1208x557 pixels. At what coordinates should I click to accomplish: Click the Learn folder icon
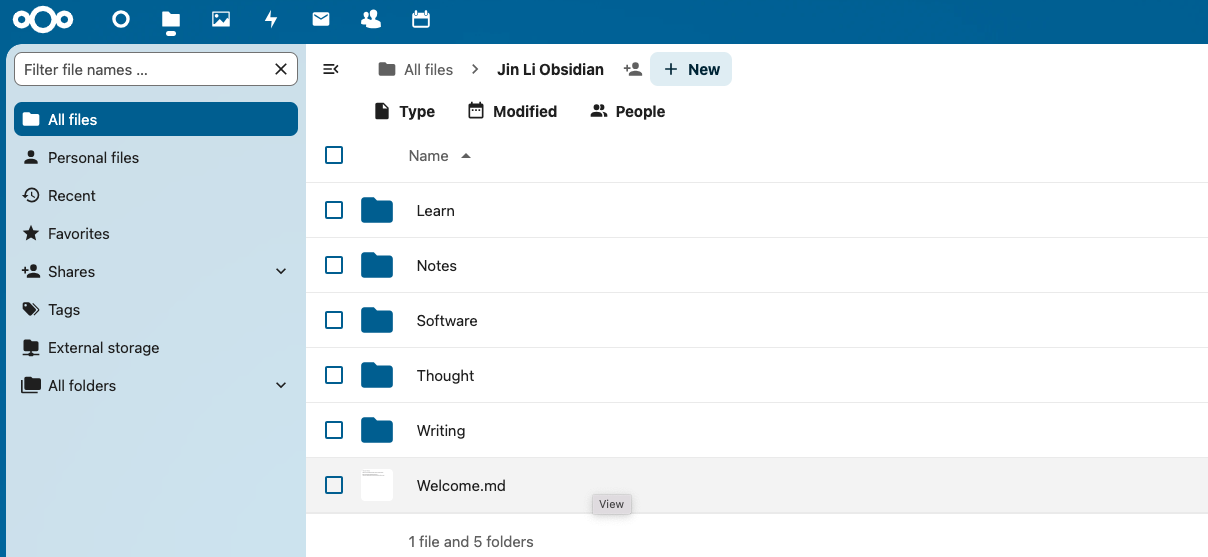click(377, 210)
